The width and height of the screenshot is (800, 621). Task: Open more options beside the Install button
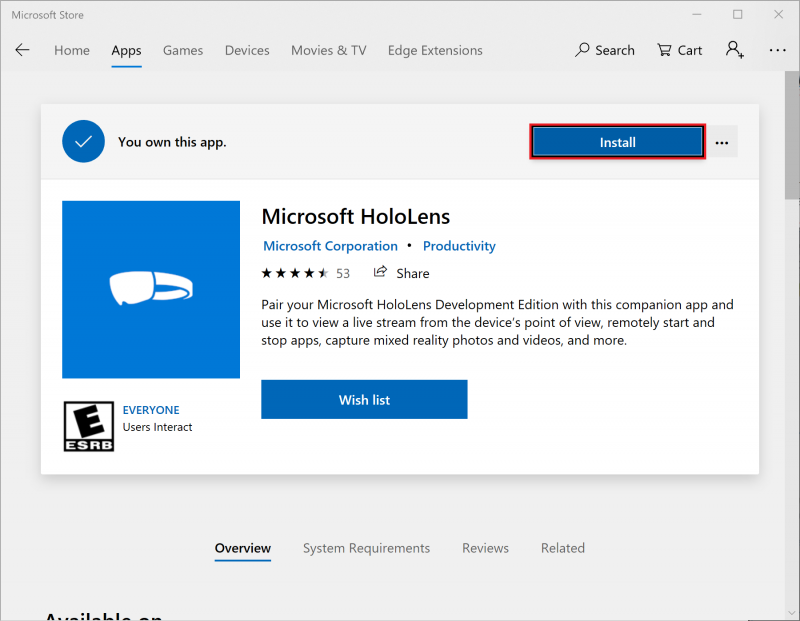pyautogui.click(x=722, y=142)
